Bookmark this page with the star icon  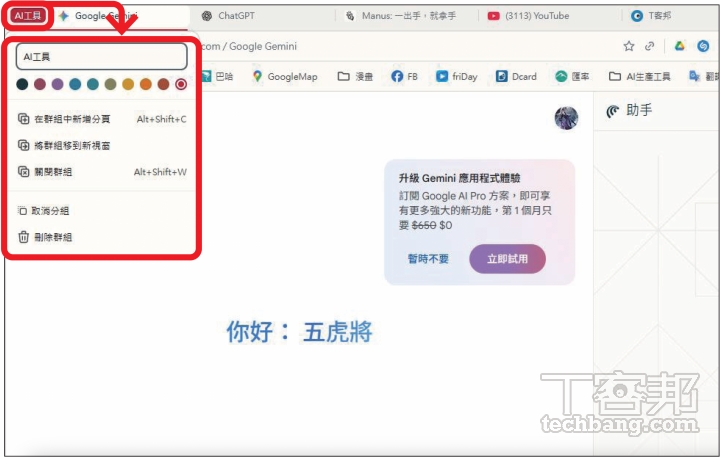point(629,46)
